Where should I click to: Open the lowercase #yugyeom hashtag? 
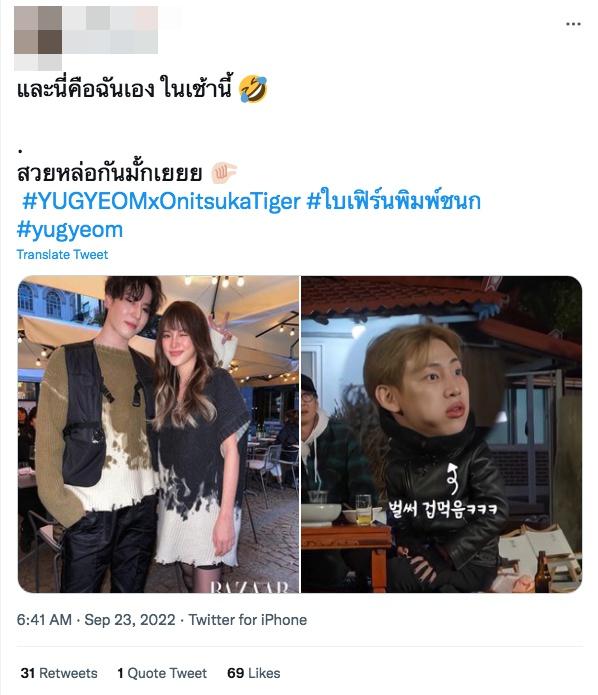70,230
